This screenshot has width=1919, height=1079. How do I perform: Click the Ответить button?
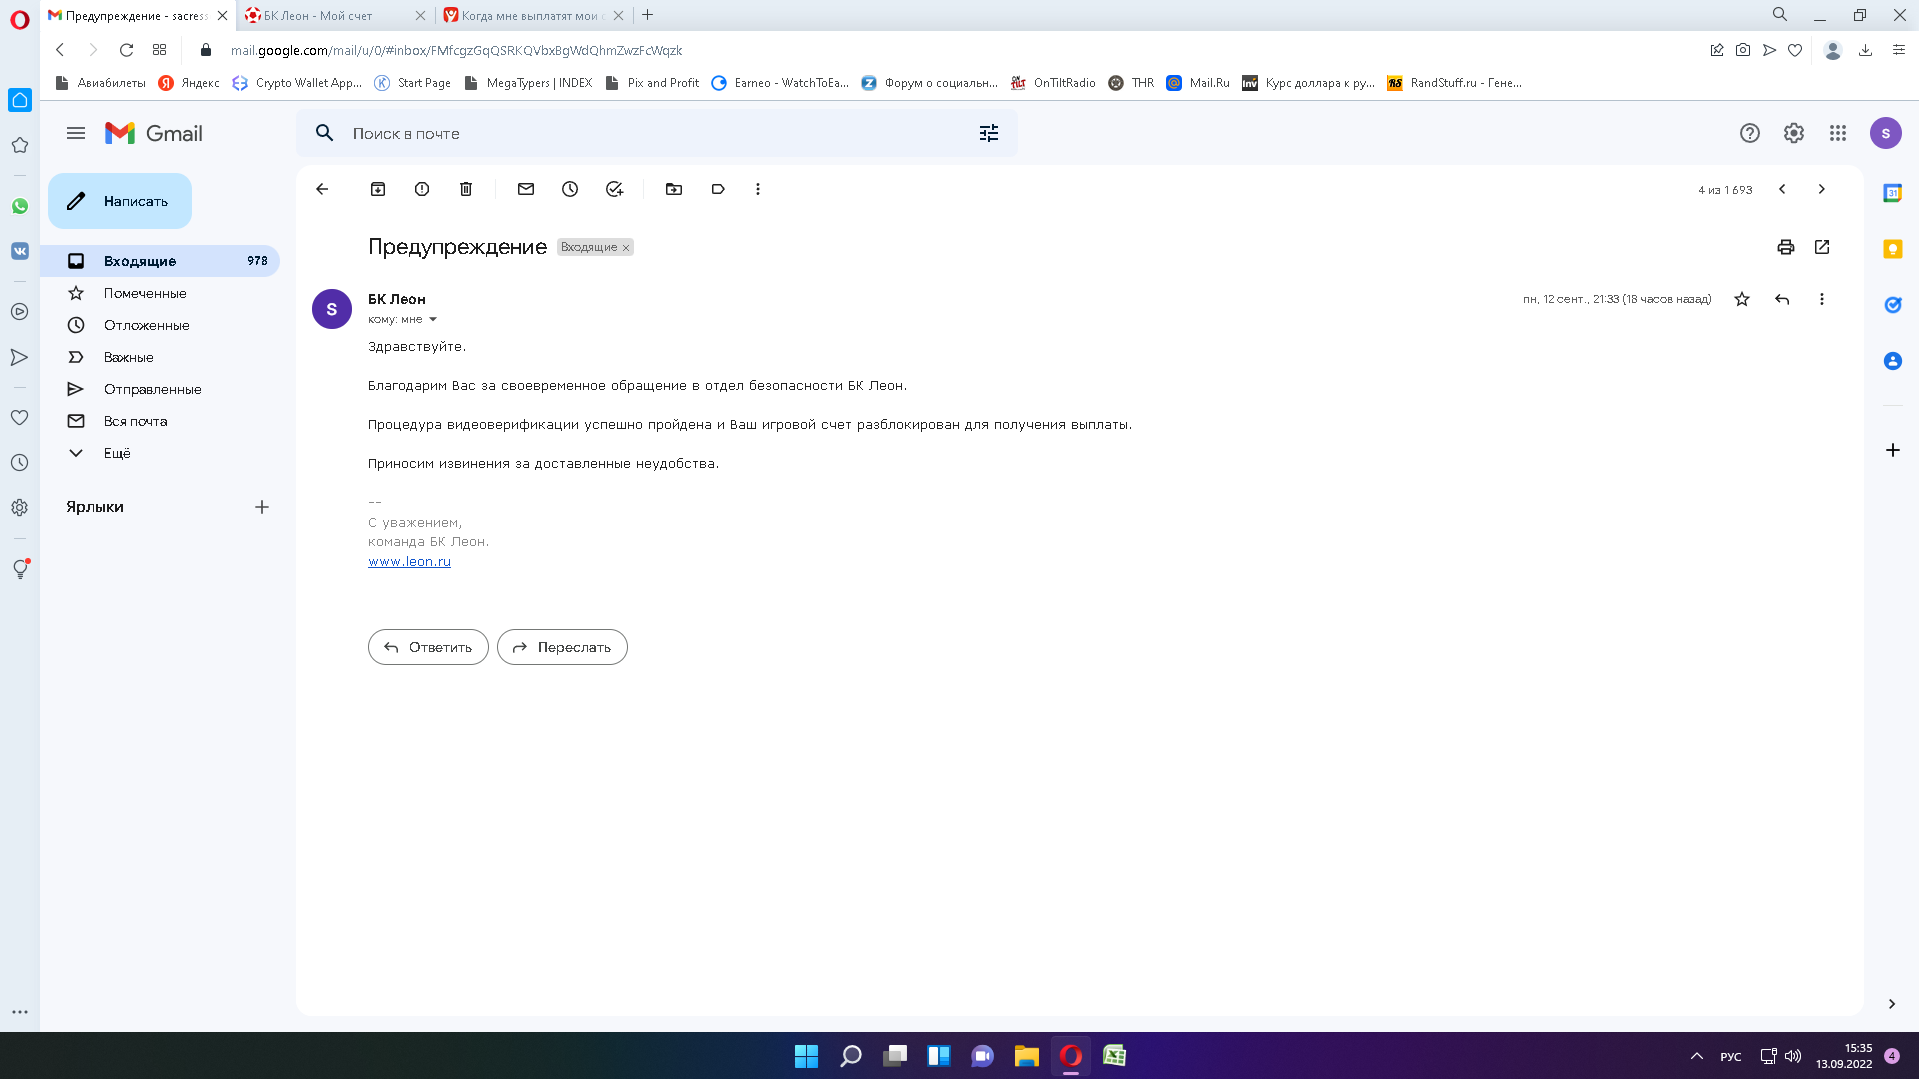(x=428, y=647)
